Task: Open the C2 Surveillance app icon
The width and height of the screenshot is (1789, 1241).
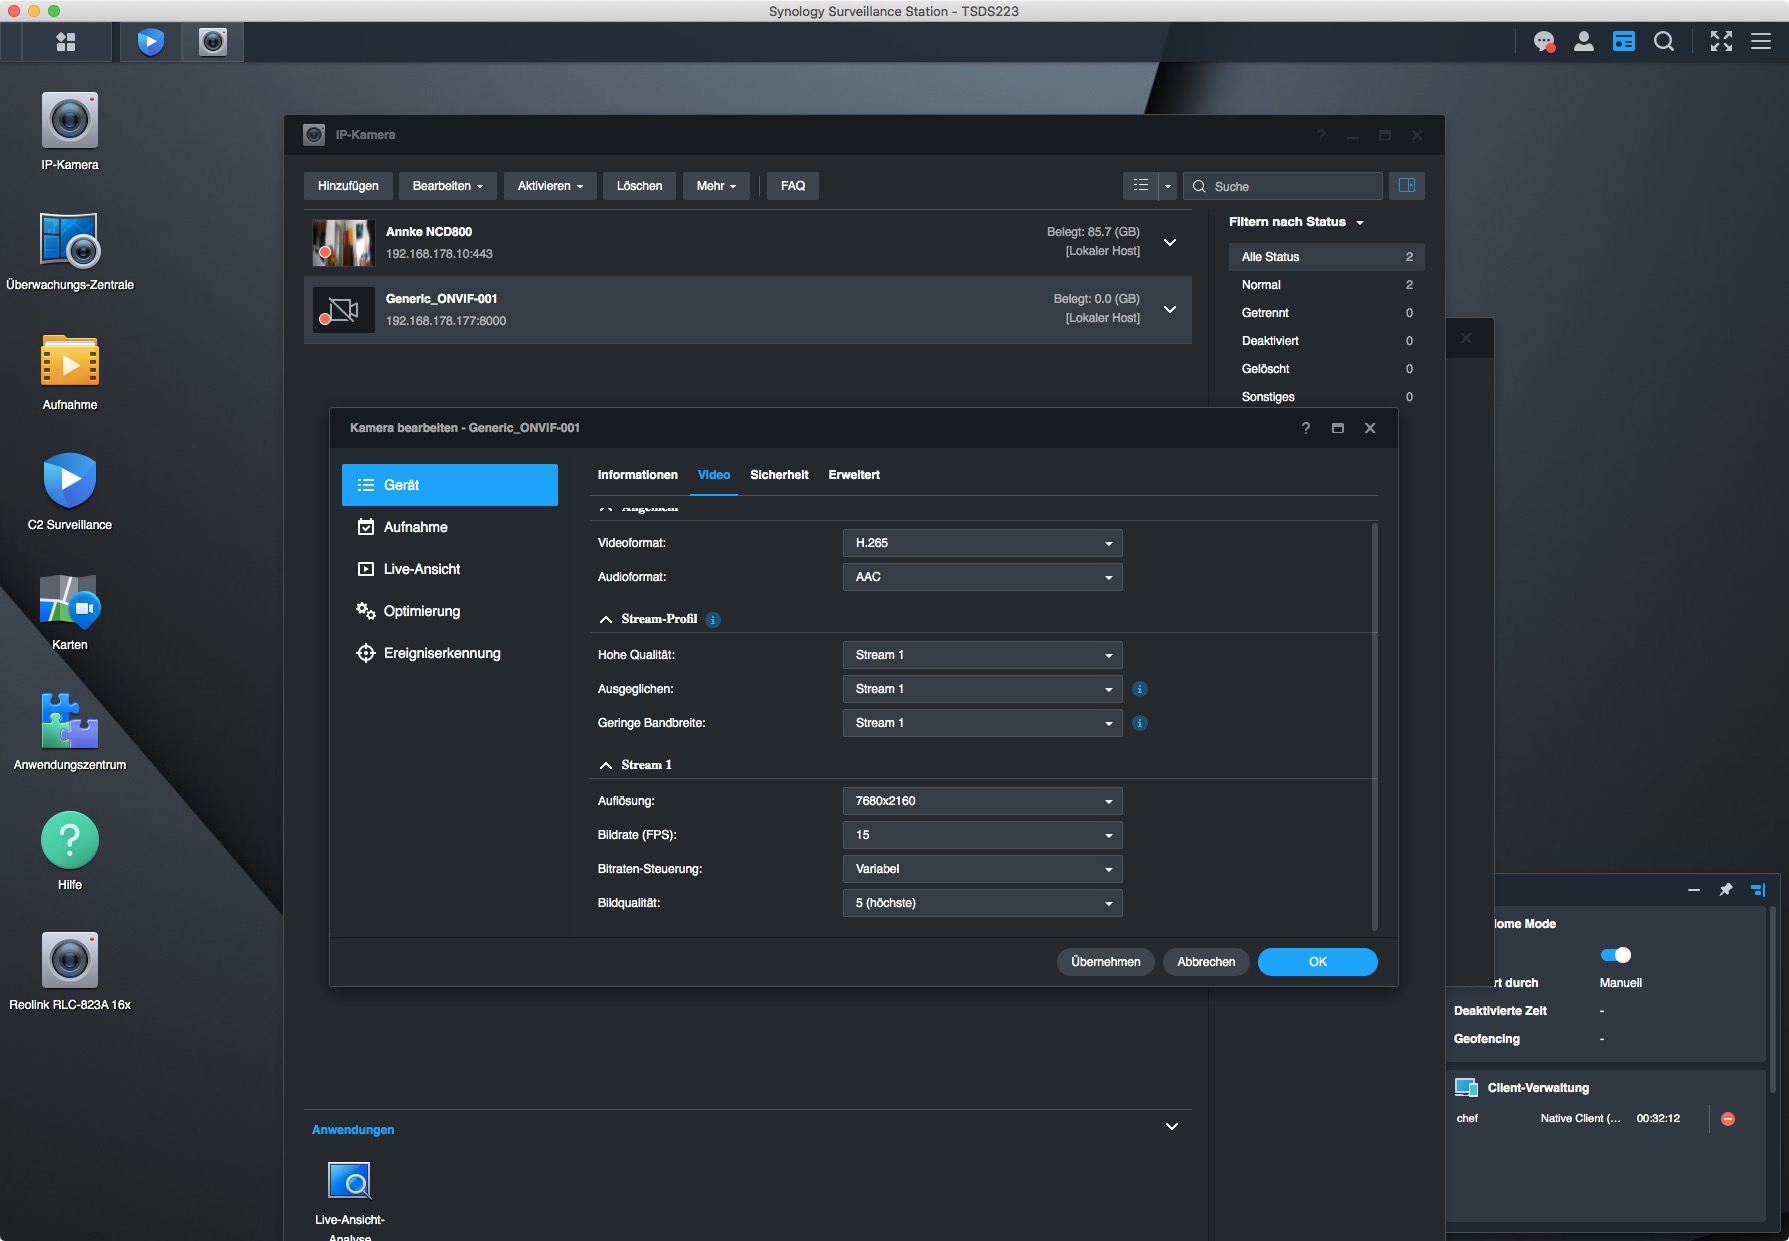Action: point(70,481)
